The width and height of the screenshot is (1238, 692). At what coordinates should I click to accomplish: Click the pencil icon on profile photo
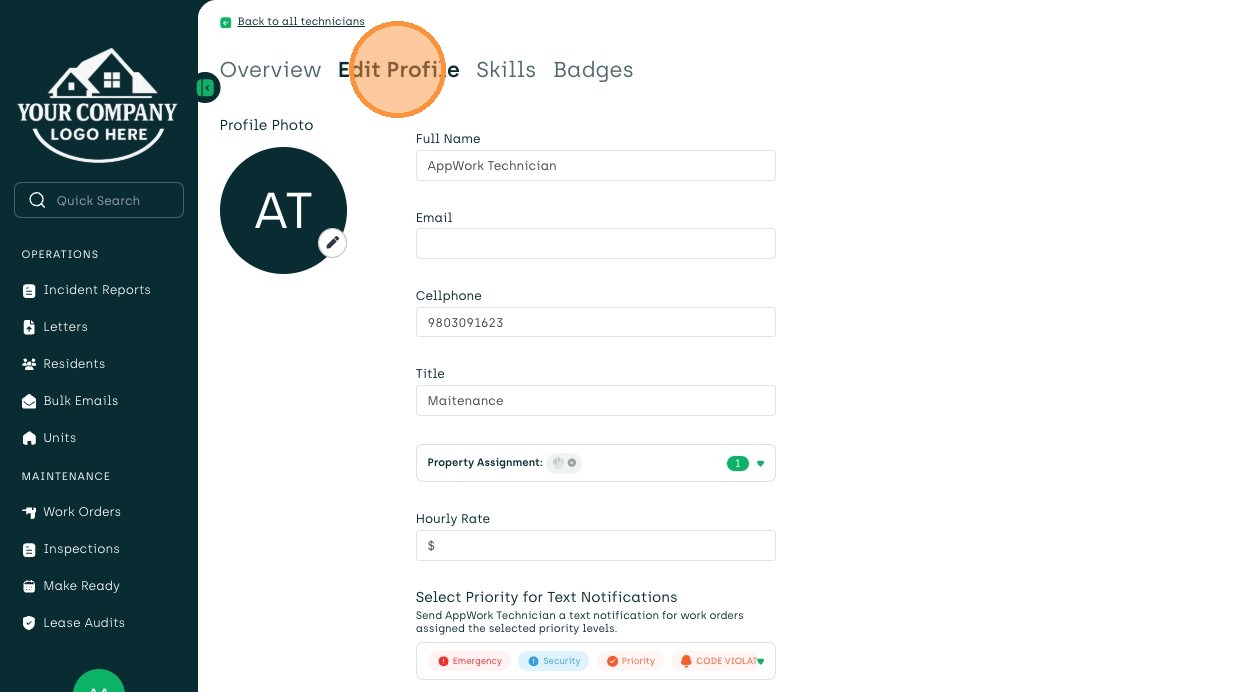point(332,242)
